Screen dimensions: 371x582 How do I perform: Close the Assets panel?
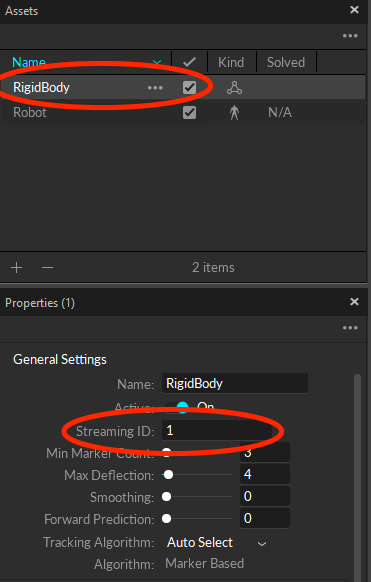[x=354, y=10]
